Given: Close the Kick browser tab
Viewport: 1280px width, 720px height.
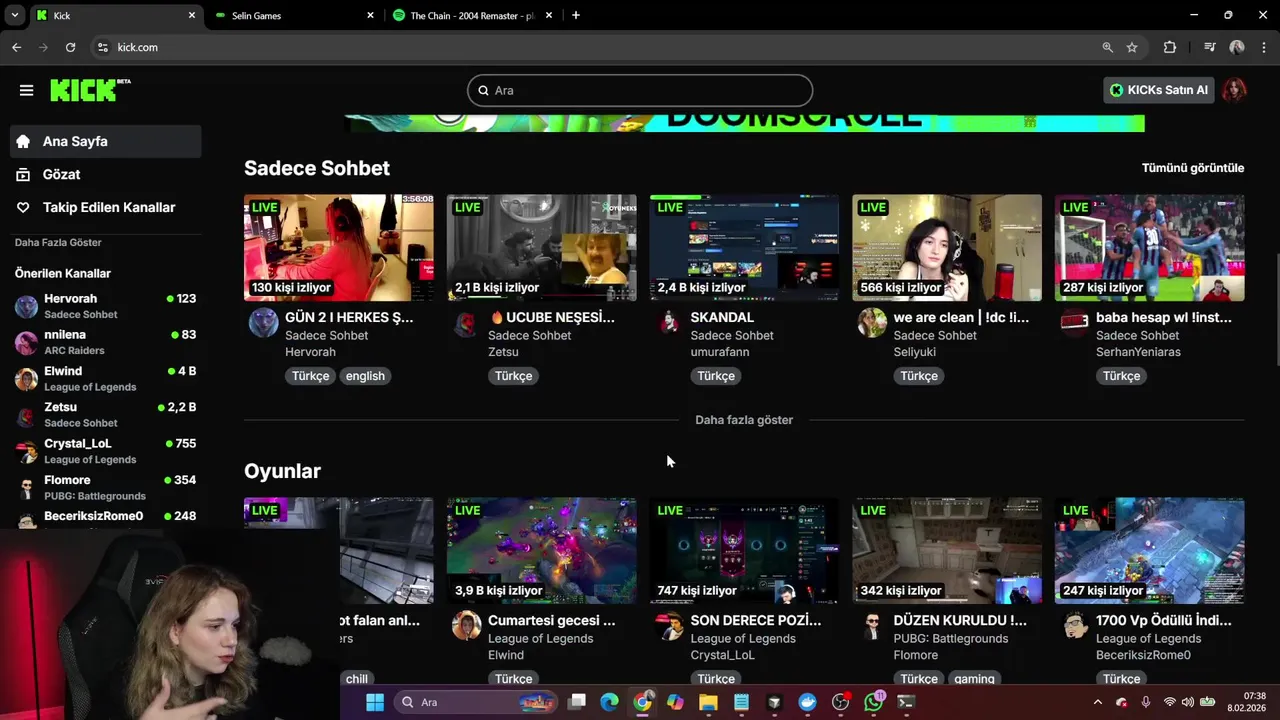Looking at the screenshot, I should pyautogui.click(x=192, y=15).
